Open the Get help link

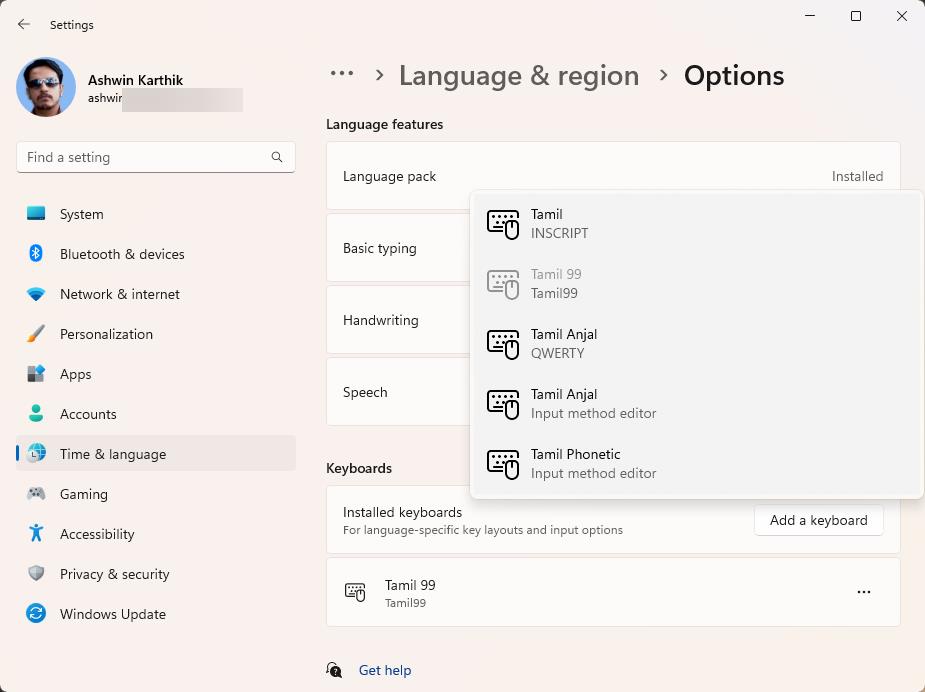(385, 670)
